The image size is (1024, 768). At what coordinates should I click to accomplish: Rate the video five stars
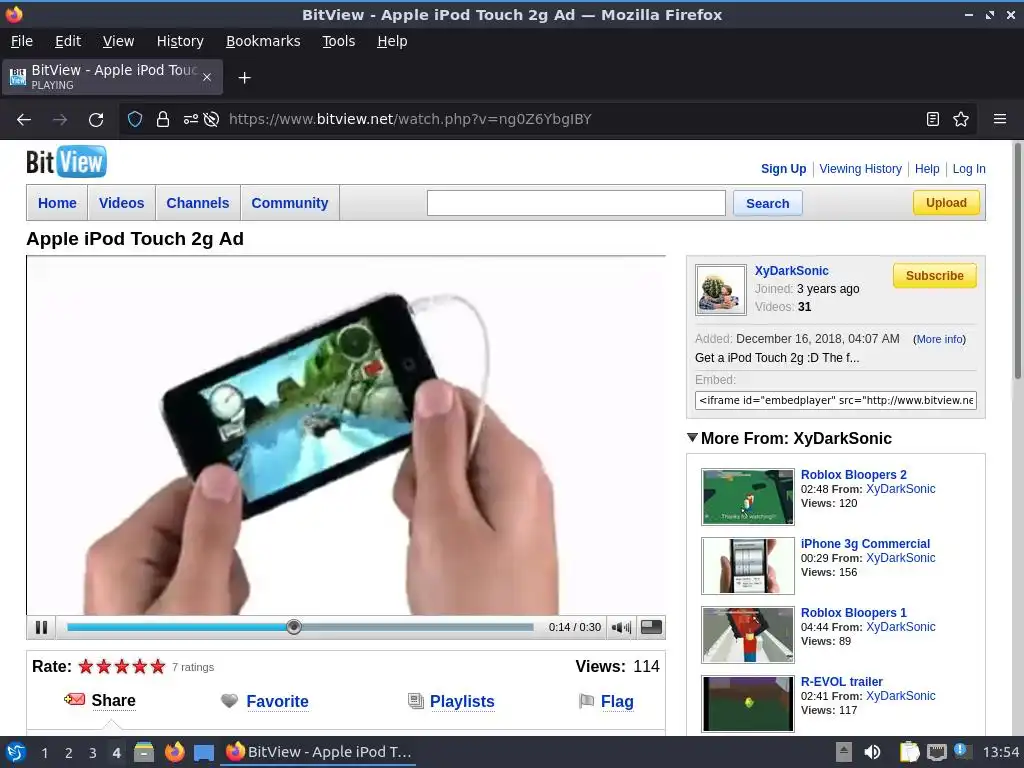[158, 666]
